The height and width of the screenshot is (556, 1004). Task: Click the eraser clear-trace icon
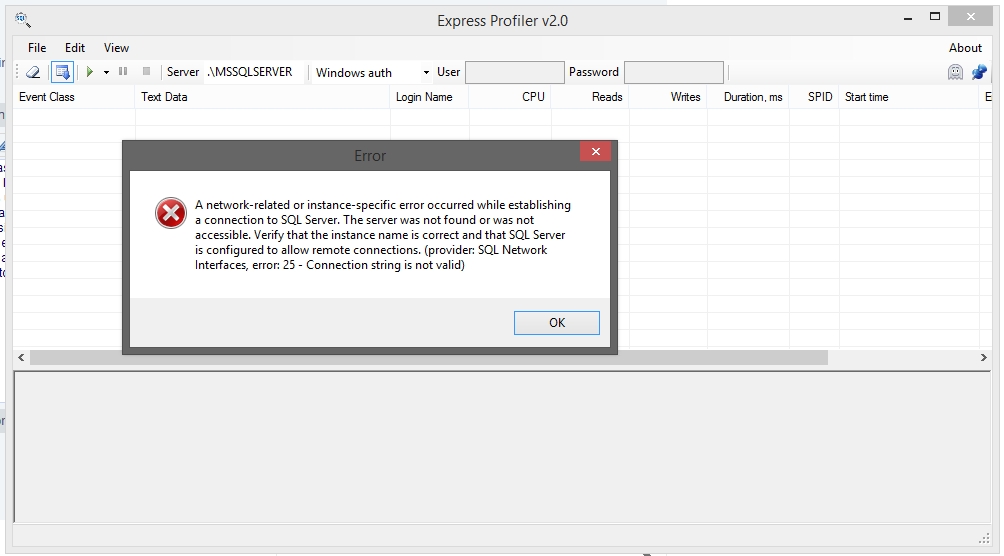tap(33, 72)
